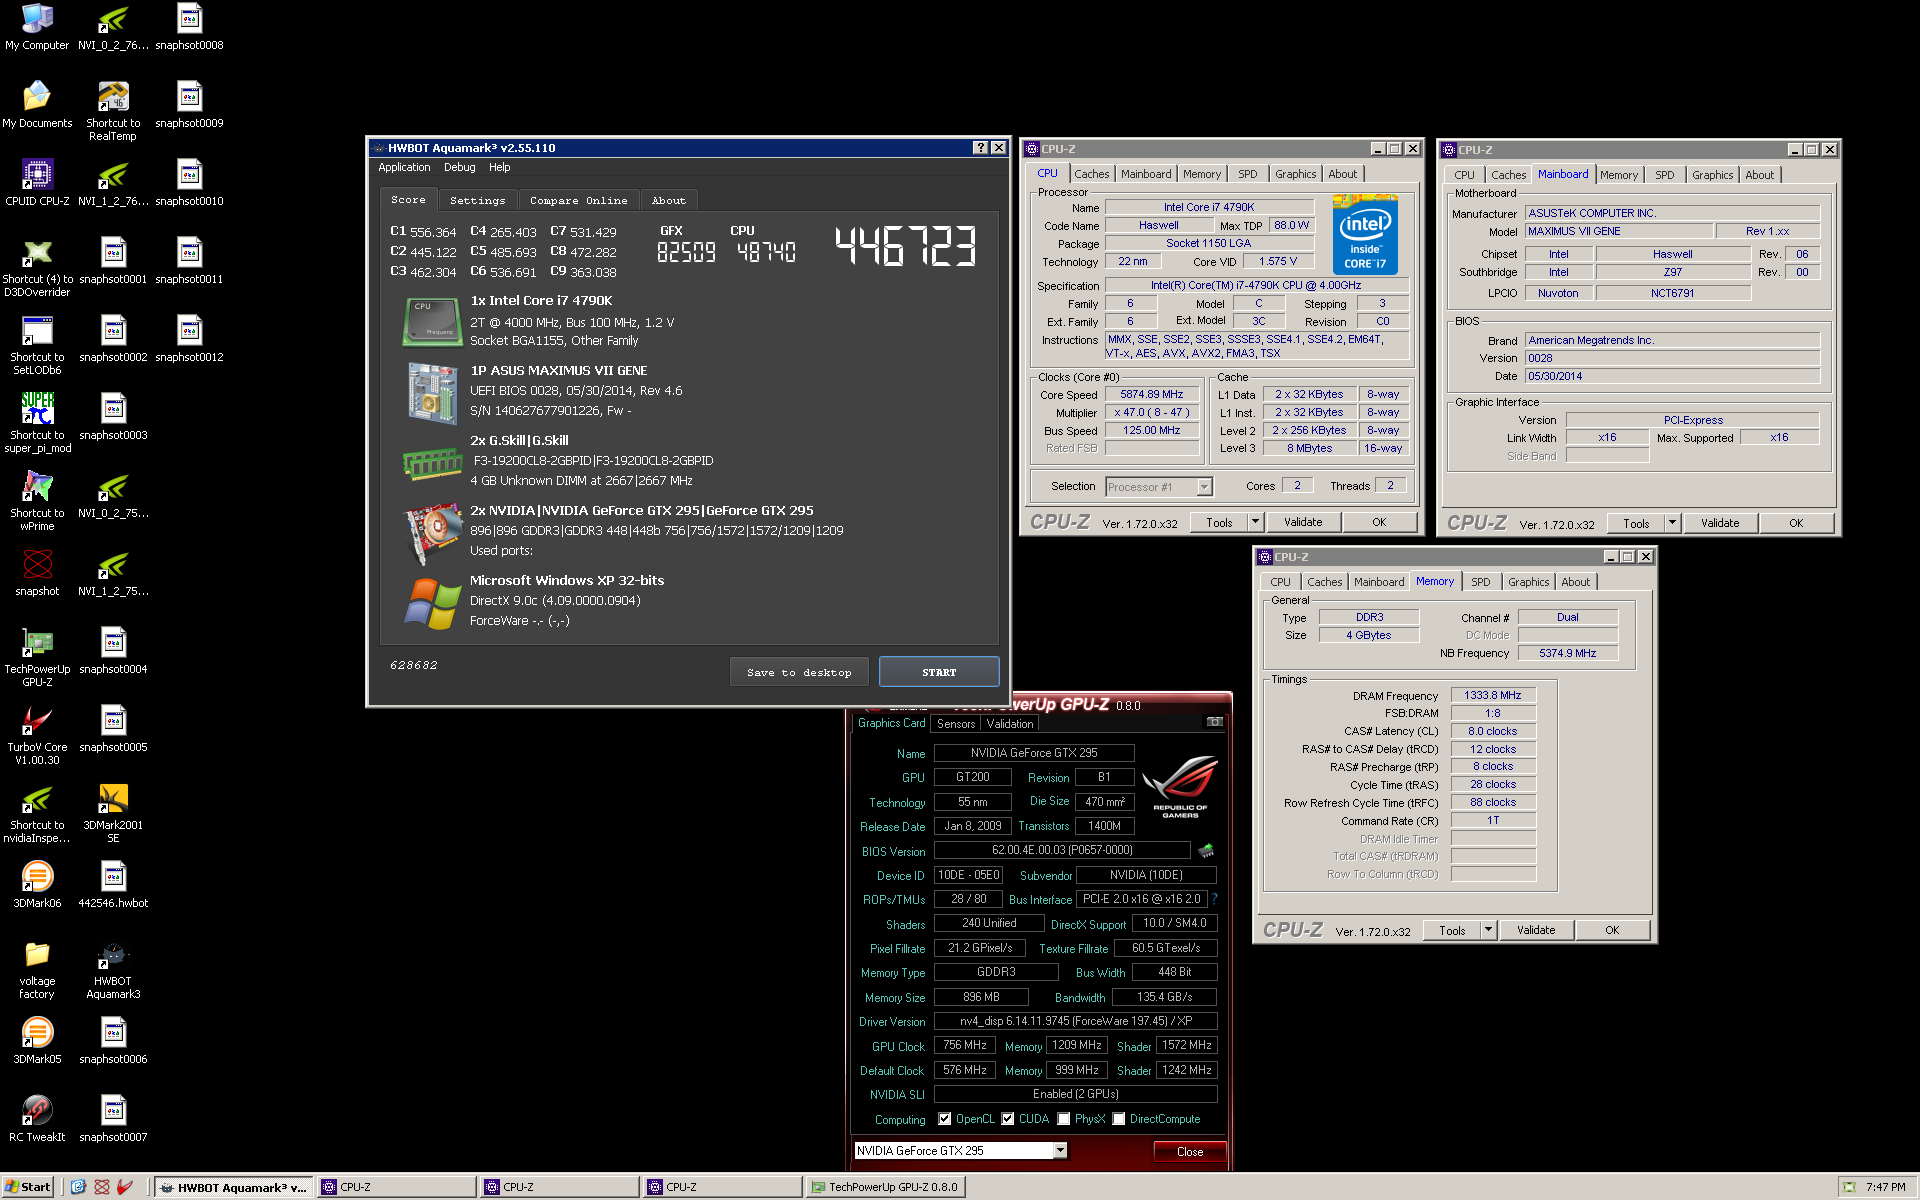Viewport: 1920px width, 1200px height.
Task: Open RC TweakIt desktop icon
Action: click(x=37, y=1118)
